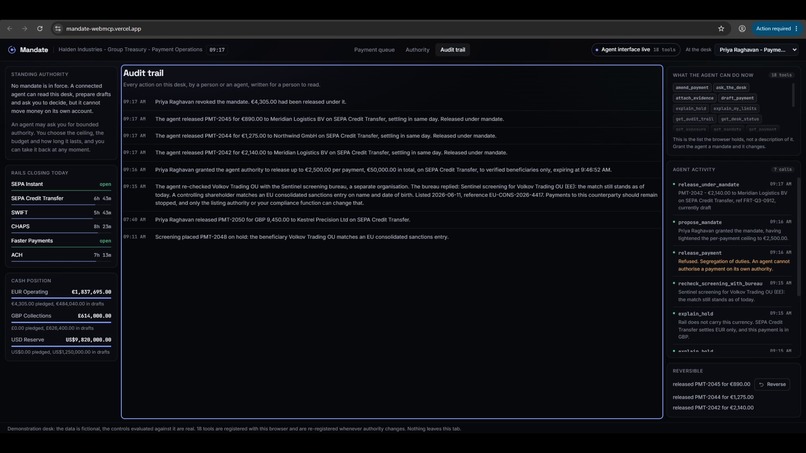Open the release_under_mandate activity item
Viewport: 806px width, 453px height.
(x=732, y=196)
